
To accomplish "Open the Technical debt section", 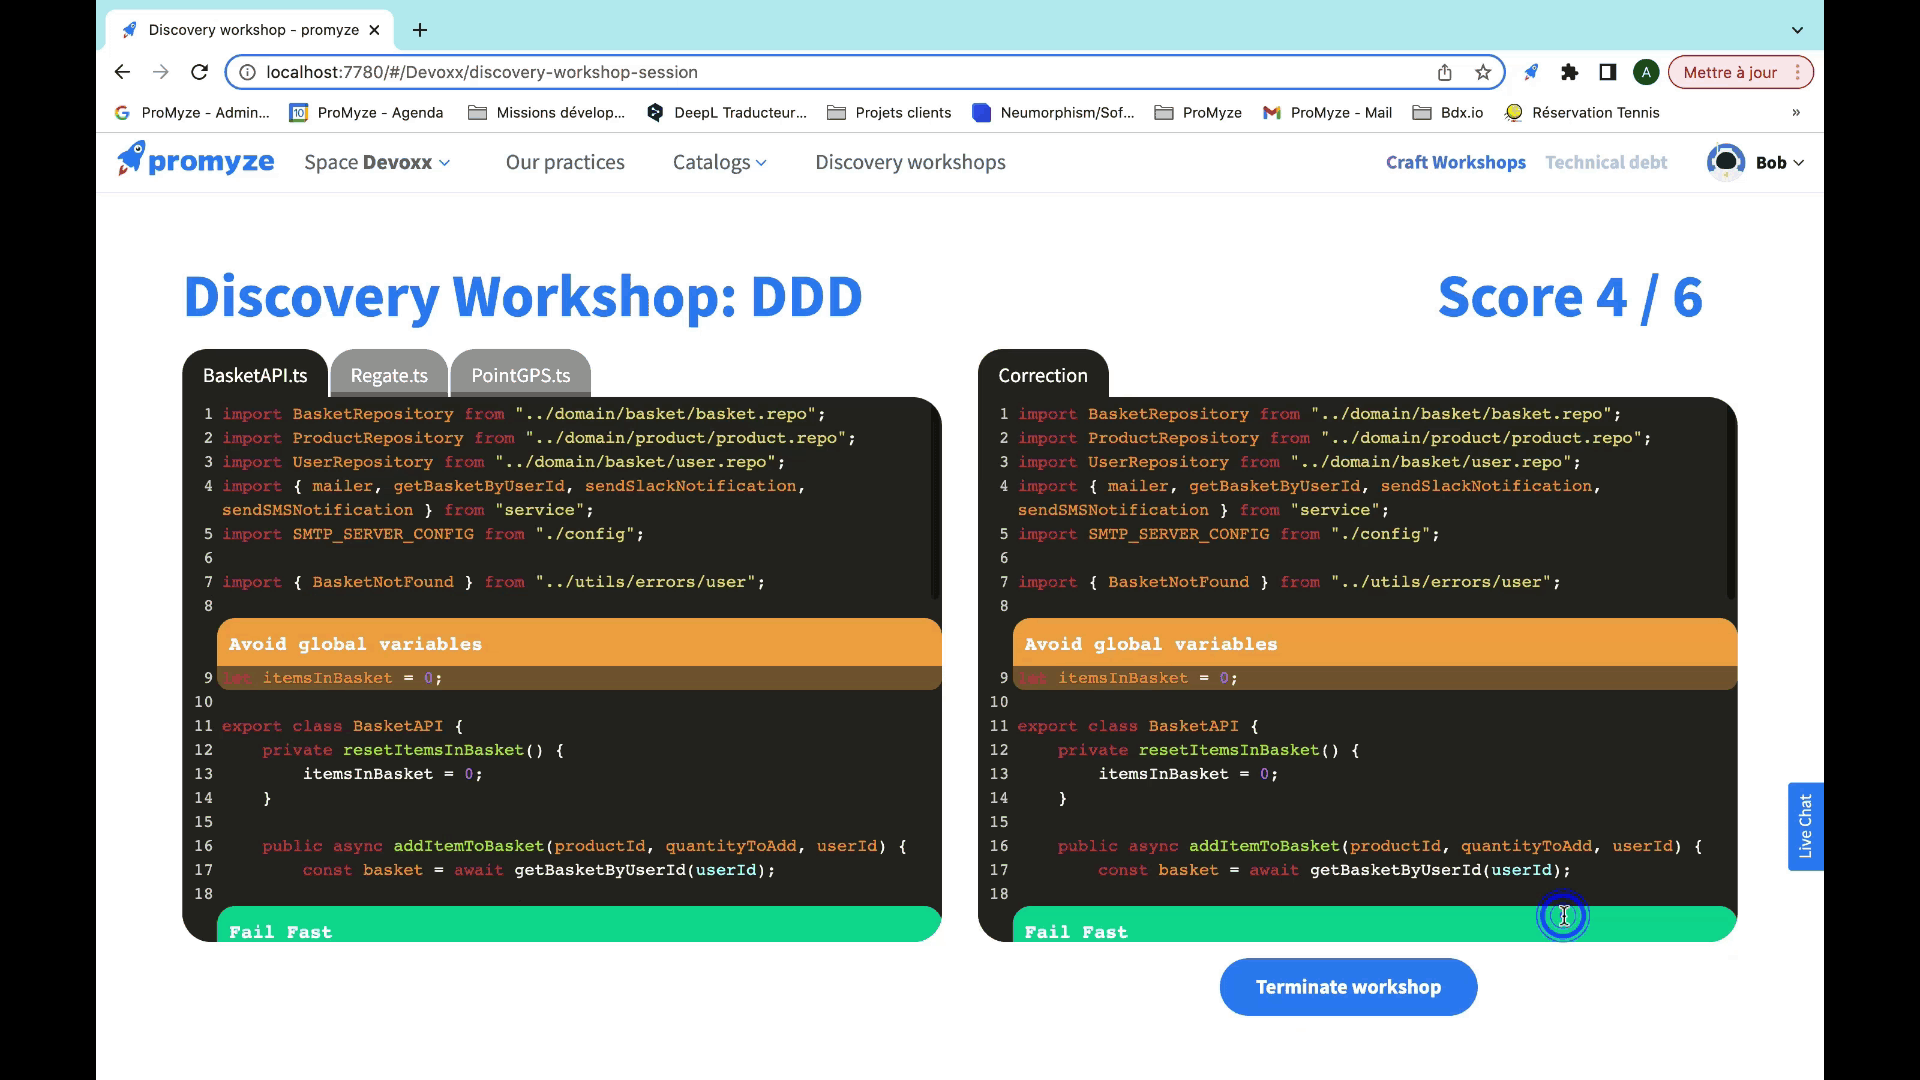I will (1606, 162).
